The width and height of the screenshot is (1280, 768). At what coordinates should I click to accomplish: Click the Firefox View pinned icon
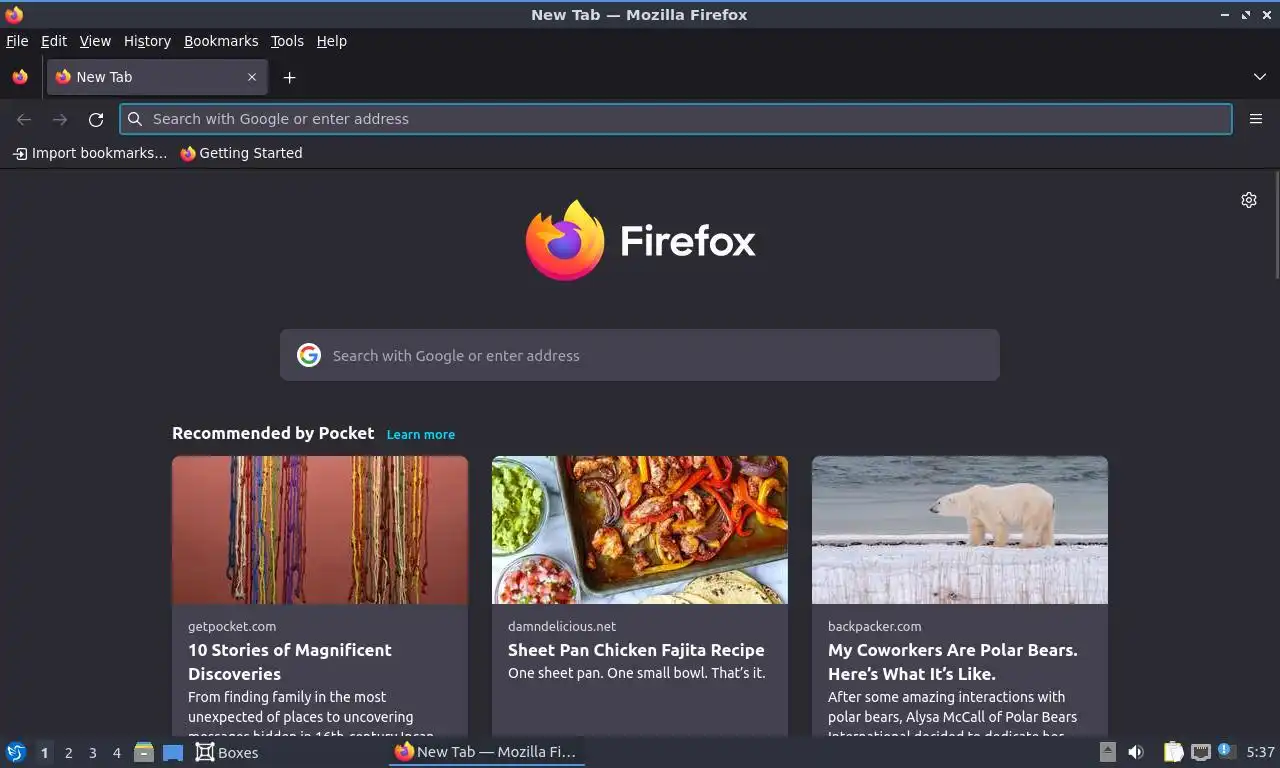20,77
